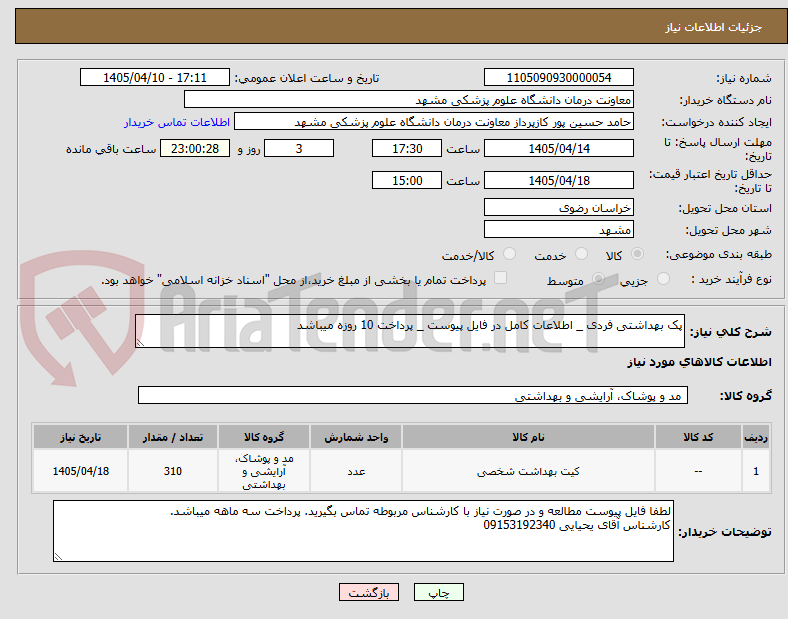Click the resize grip of buyer notes textarea
788x619 pixels.
click(x=58, y=557)
